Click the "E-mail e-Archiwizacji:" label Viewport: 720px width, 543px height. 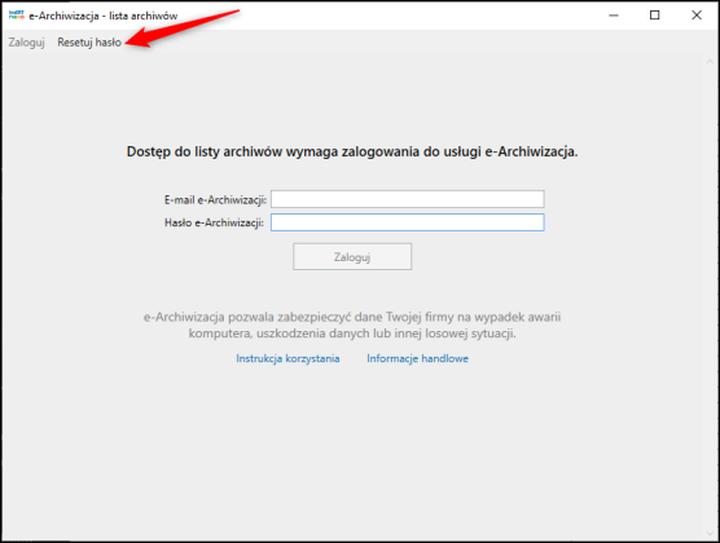[x=215, y=199]
